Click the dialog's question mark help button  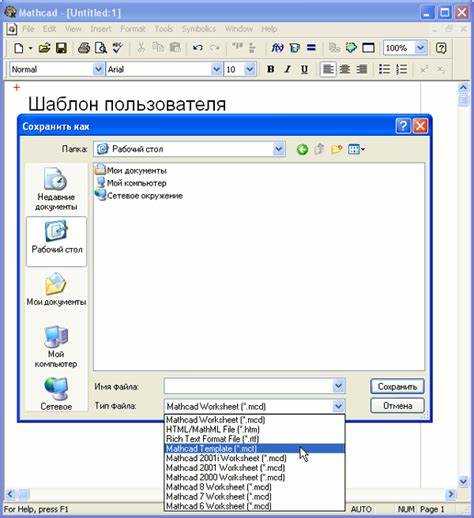point(403,126)
